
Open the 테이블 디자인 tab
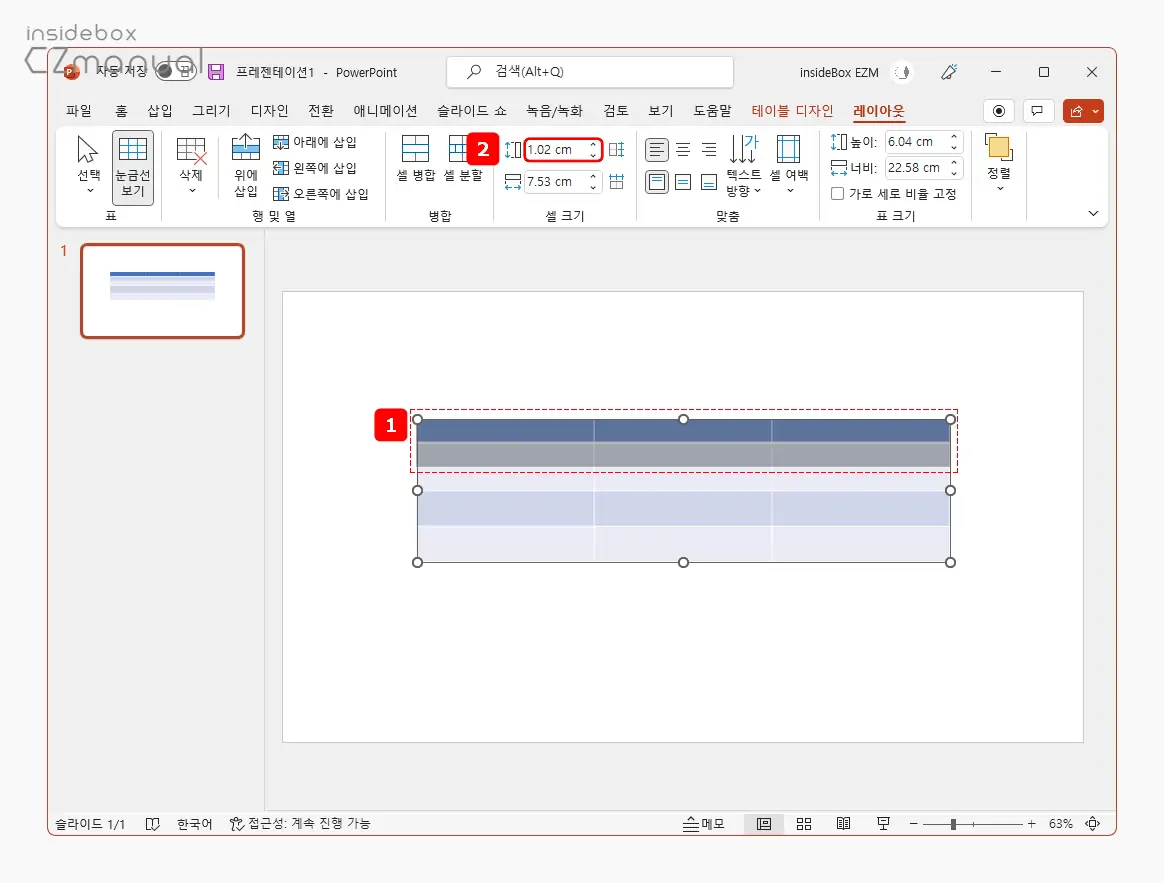tap(792, 111)
